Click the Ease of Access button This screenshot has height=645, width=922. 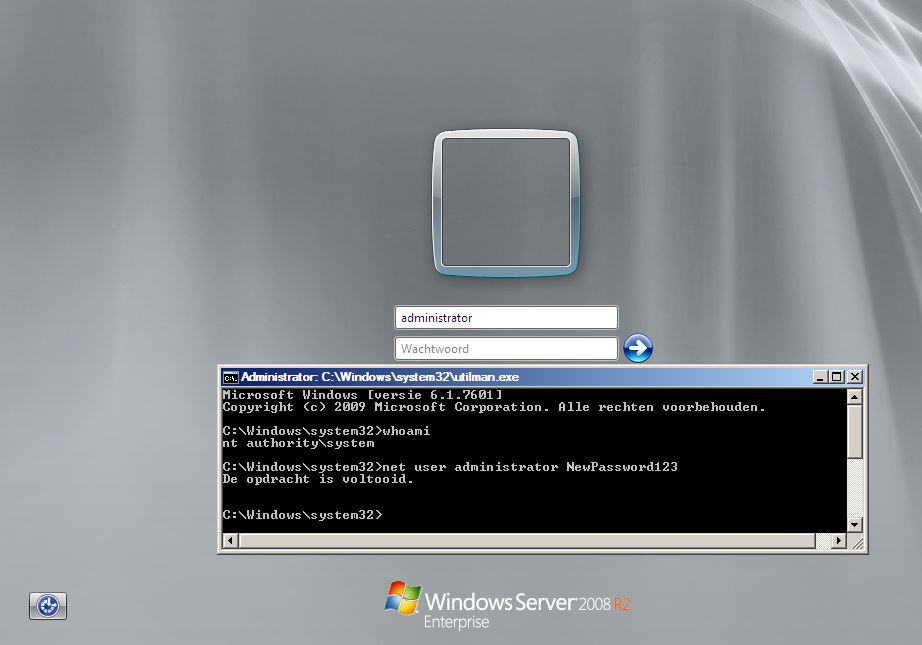point(48,606)
